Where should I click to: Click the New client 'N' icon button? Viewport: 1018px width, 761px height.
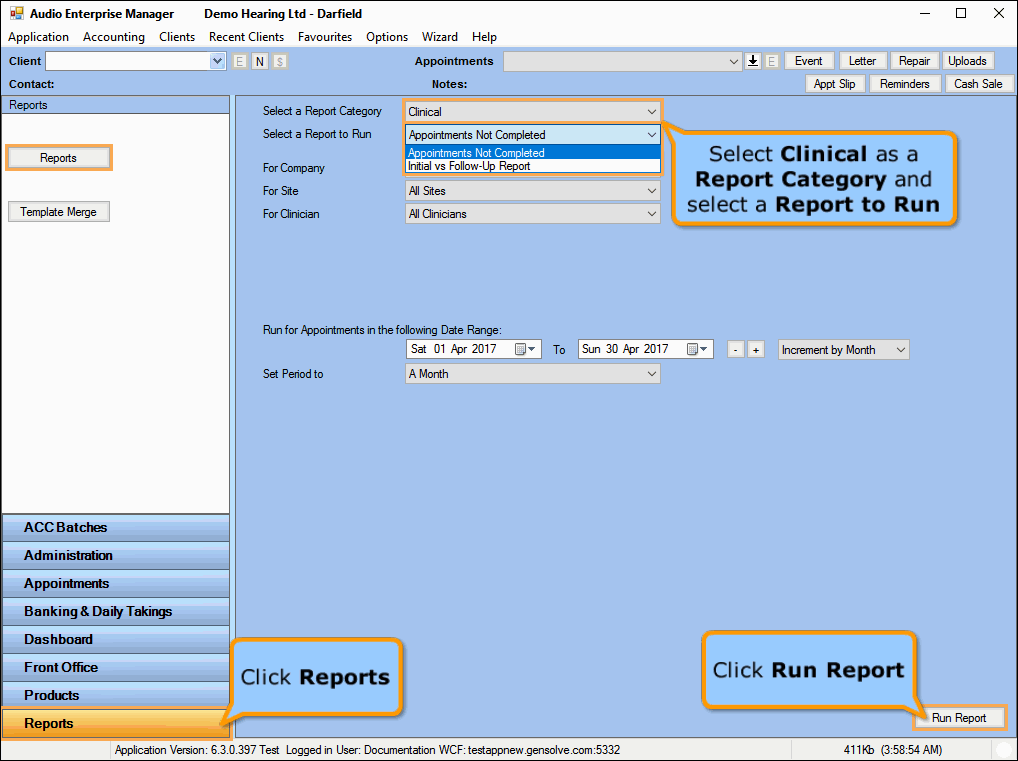(x=259, y=62)
